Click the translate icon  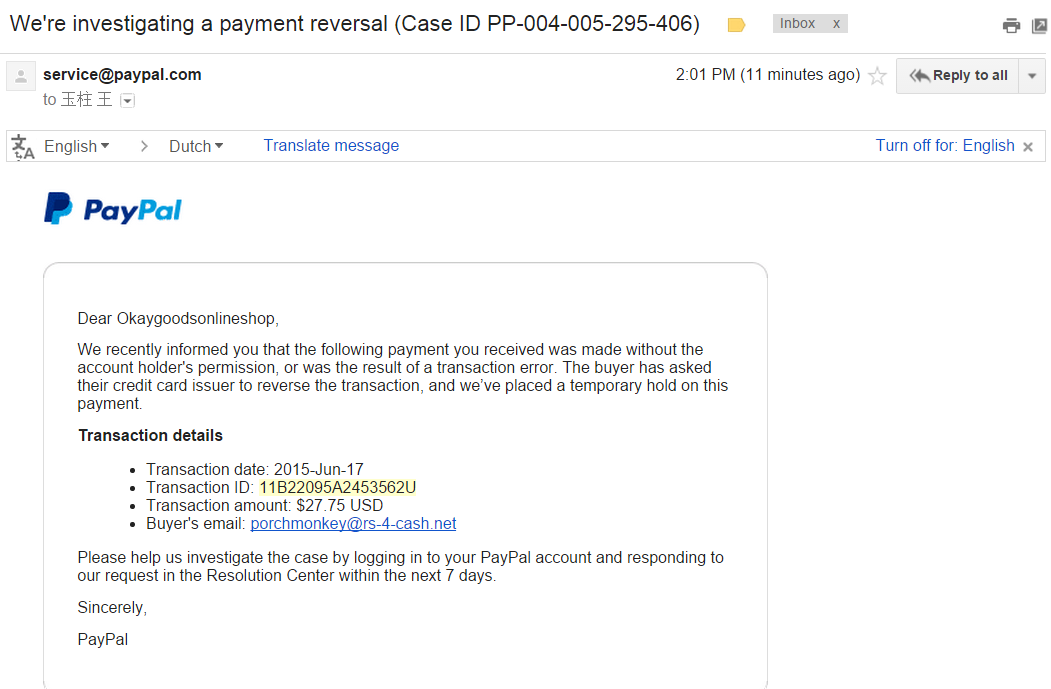(23, 147)
